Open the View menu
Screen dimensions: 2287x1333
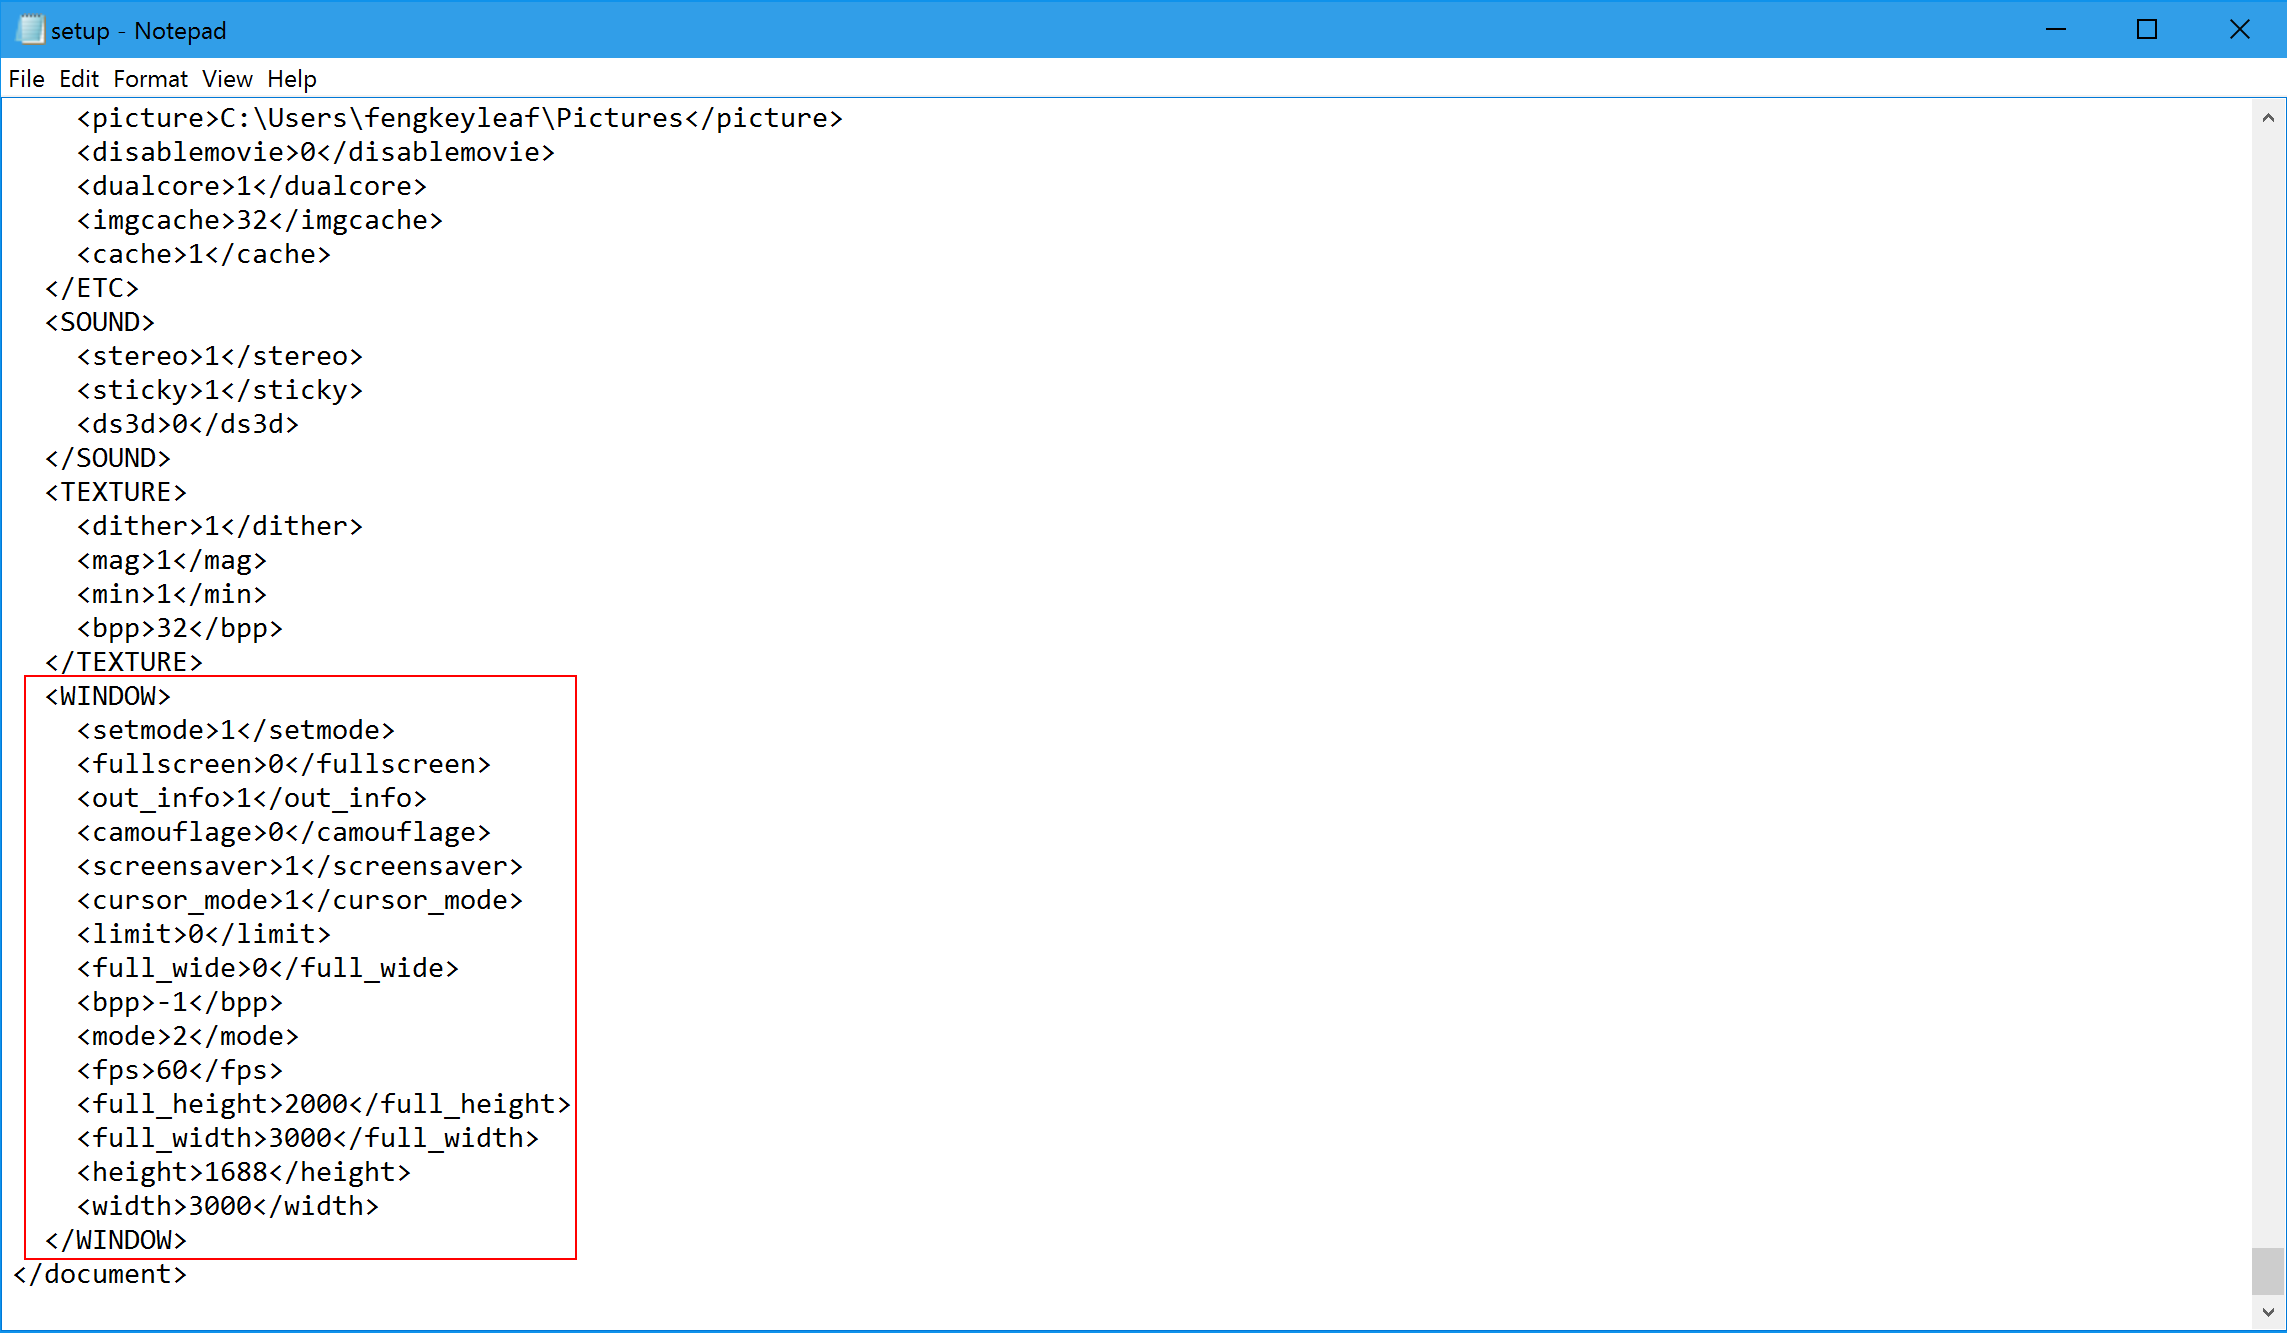coord(227,79)
